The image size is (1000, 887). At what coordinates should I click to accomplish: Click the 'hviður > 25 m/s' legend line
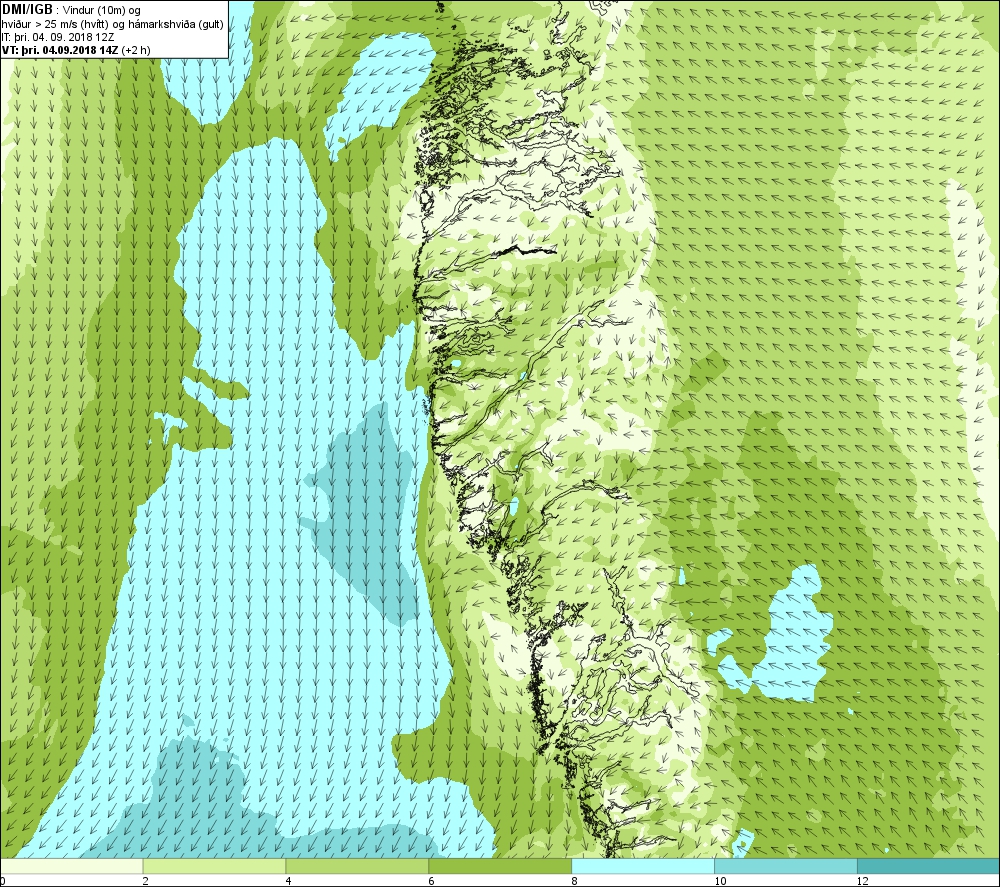pos(112,24)
